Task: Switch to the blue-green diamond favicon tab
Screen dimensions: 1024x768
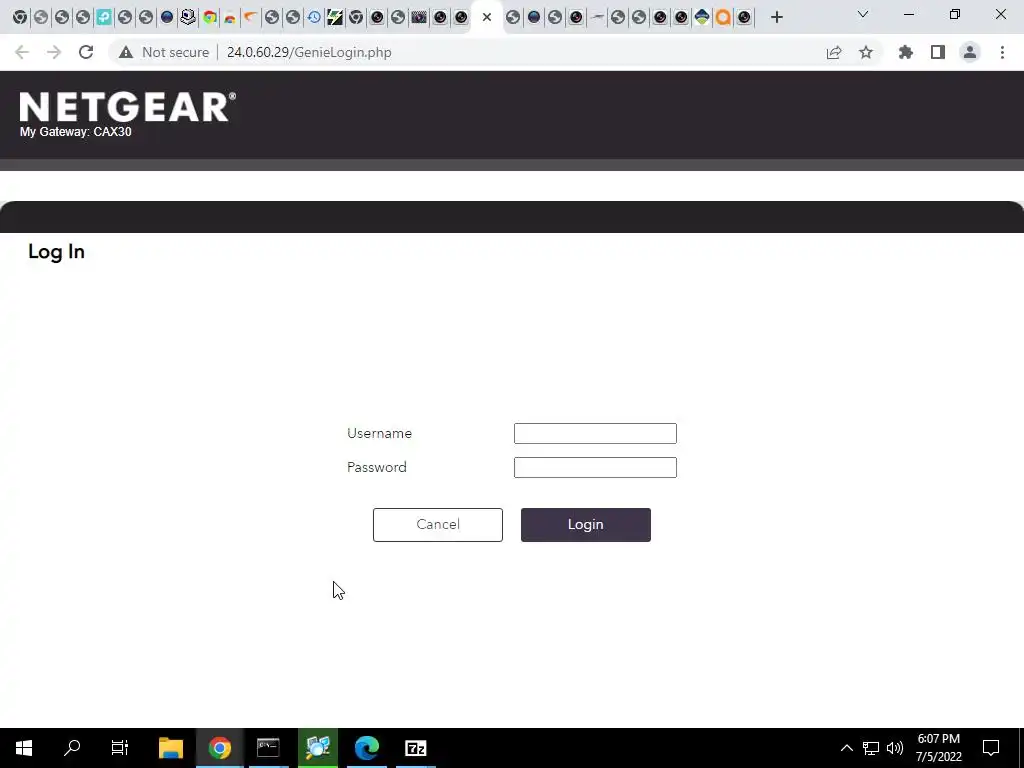Action: point(702,17)
